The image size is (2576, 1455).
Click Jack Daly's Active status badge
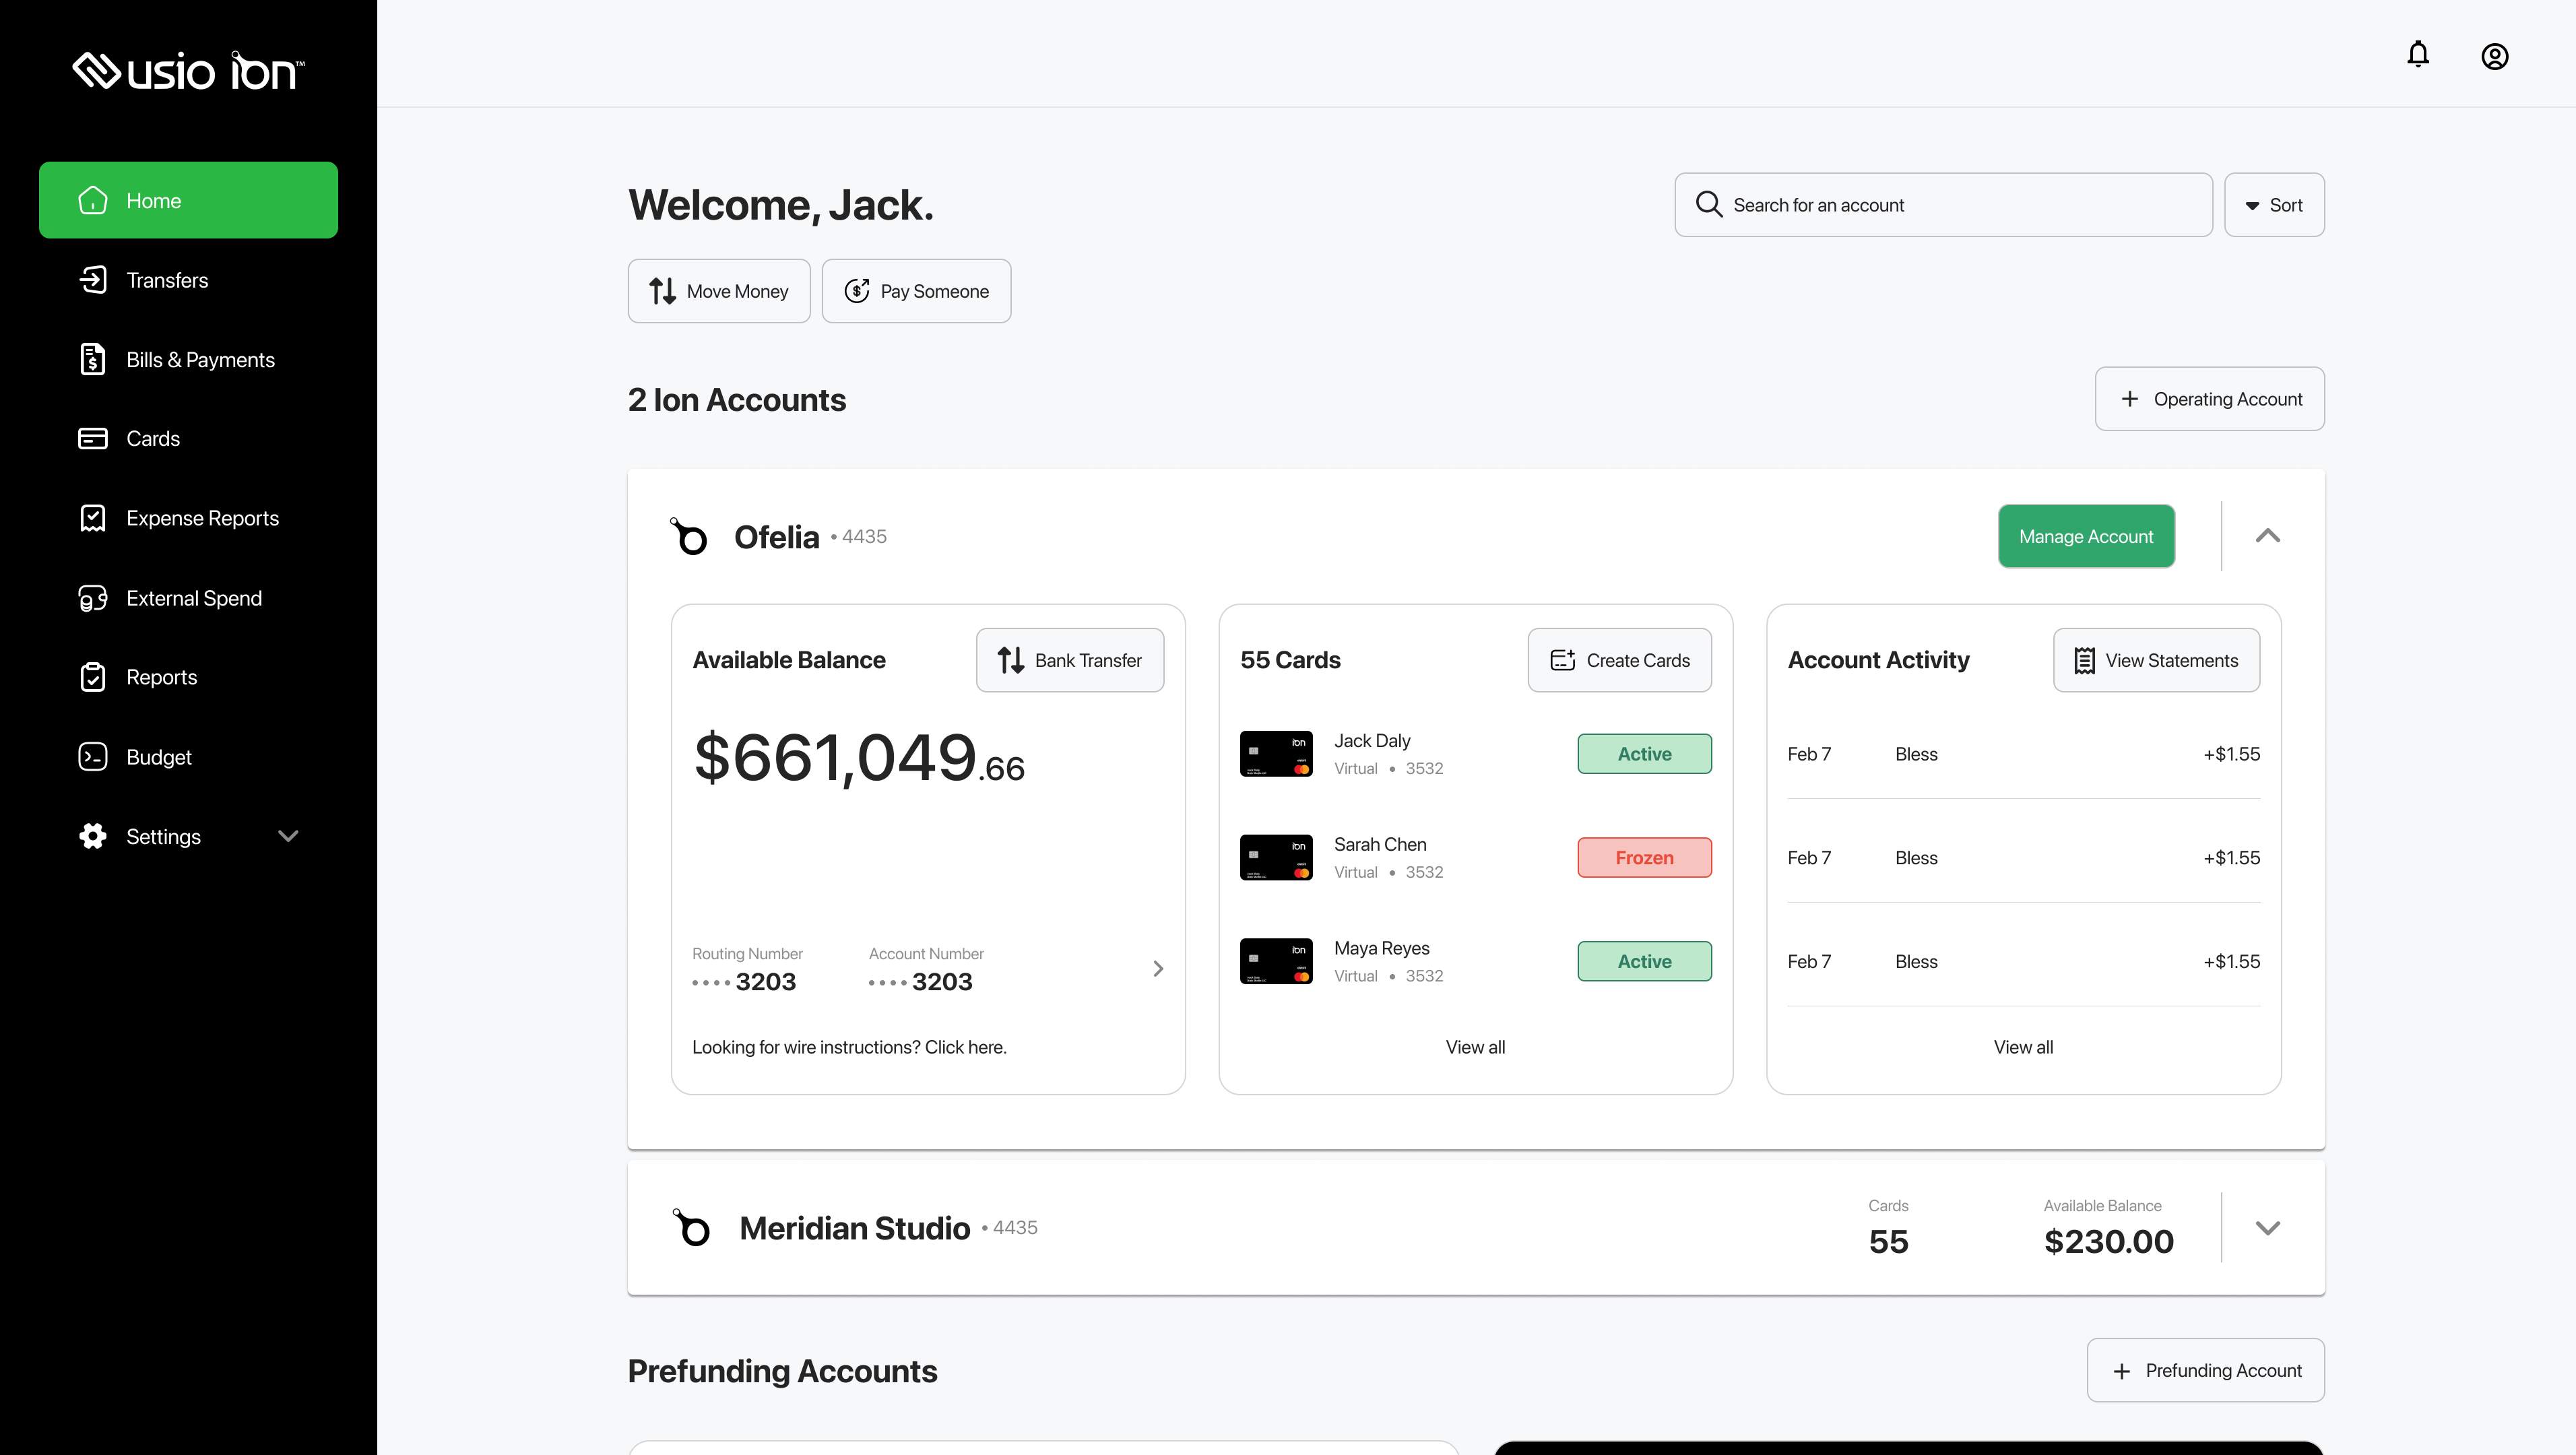click(x=1644, y=754)
